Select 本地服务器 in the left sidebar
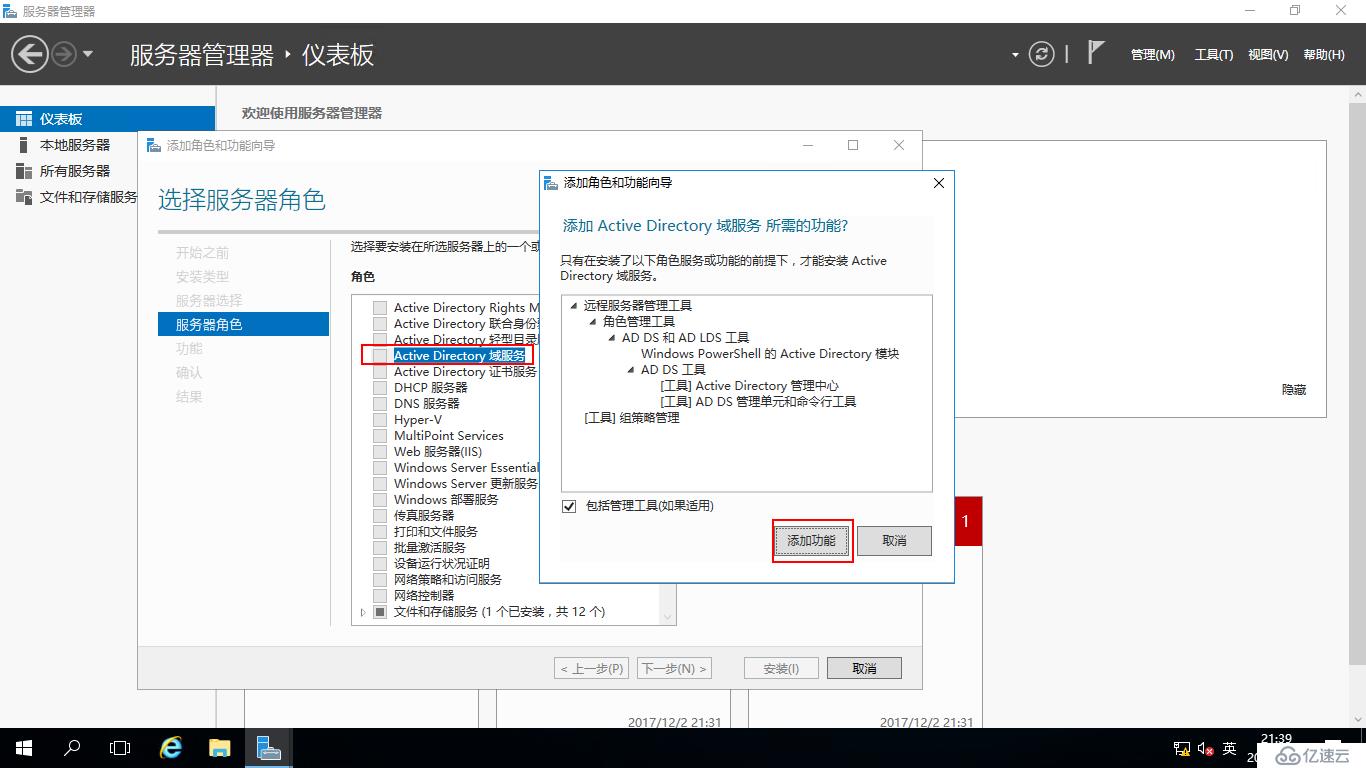This screenshot has width=1366, height=768. tap(75, 145)
